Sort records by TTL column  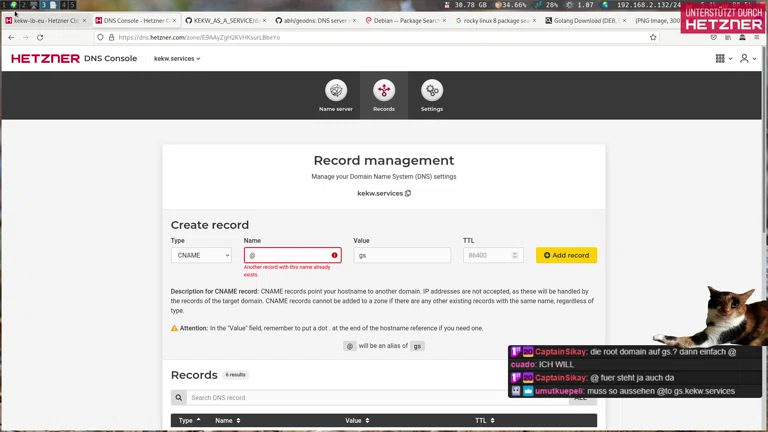click(x=485, y=420)
